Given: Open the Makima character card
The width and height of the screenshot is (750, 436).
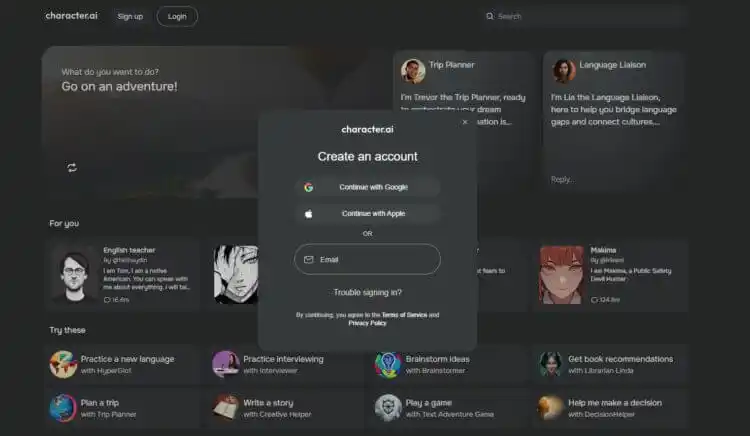Looking at the screenshot, I should (x=611, y=275).
